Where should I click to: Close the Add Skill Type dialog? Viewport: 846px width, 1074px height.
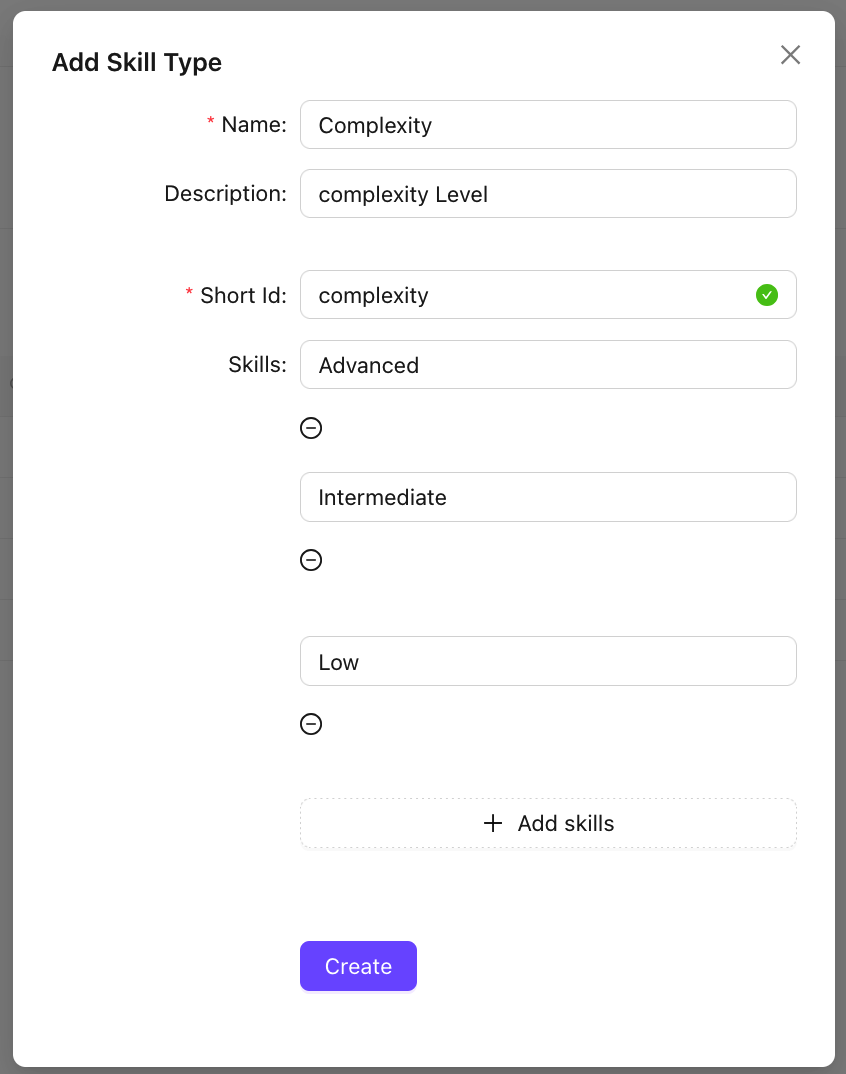pos(790,55)
